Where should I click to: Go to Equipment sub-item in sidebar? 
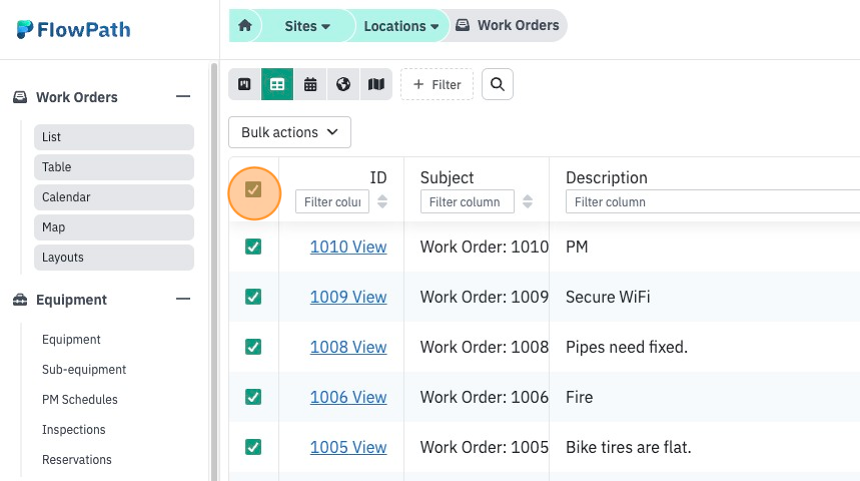[71, 339]
